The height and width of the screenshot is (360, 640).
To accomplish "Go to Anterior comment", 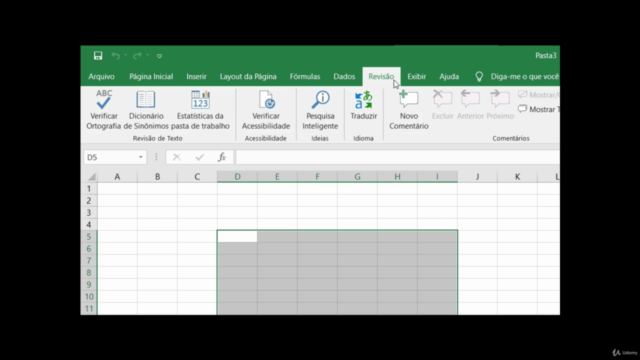I will (470, 105).
